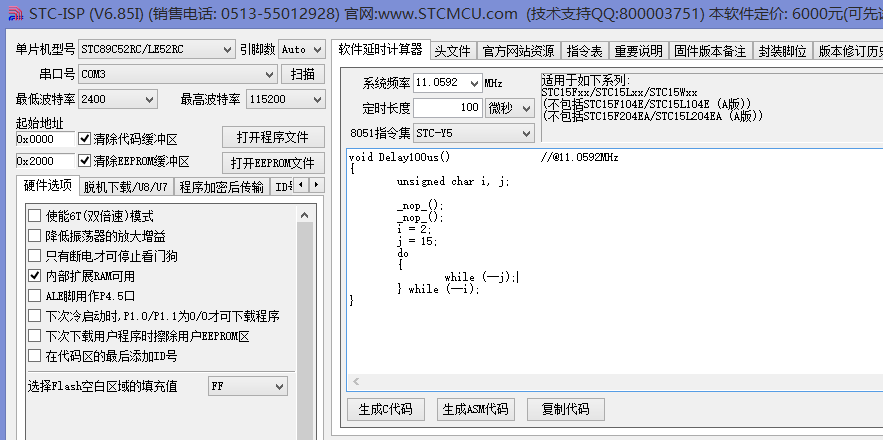The width and height of the screenshot is (883, 440).
Task: Click 生成C代码 button
Action: pos(385,409)
